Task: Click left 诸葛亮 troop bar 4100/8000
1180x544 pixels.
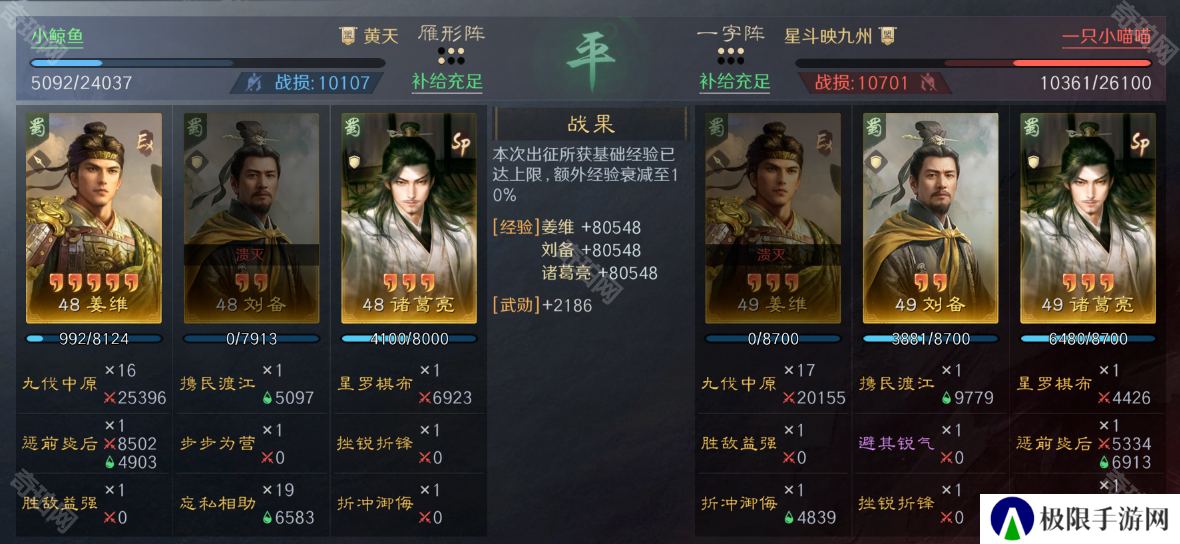Action: [x=409, y=339]
